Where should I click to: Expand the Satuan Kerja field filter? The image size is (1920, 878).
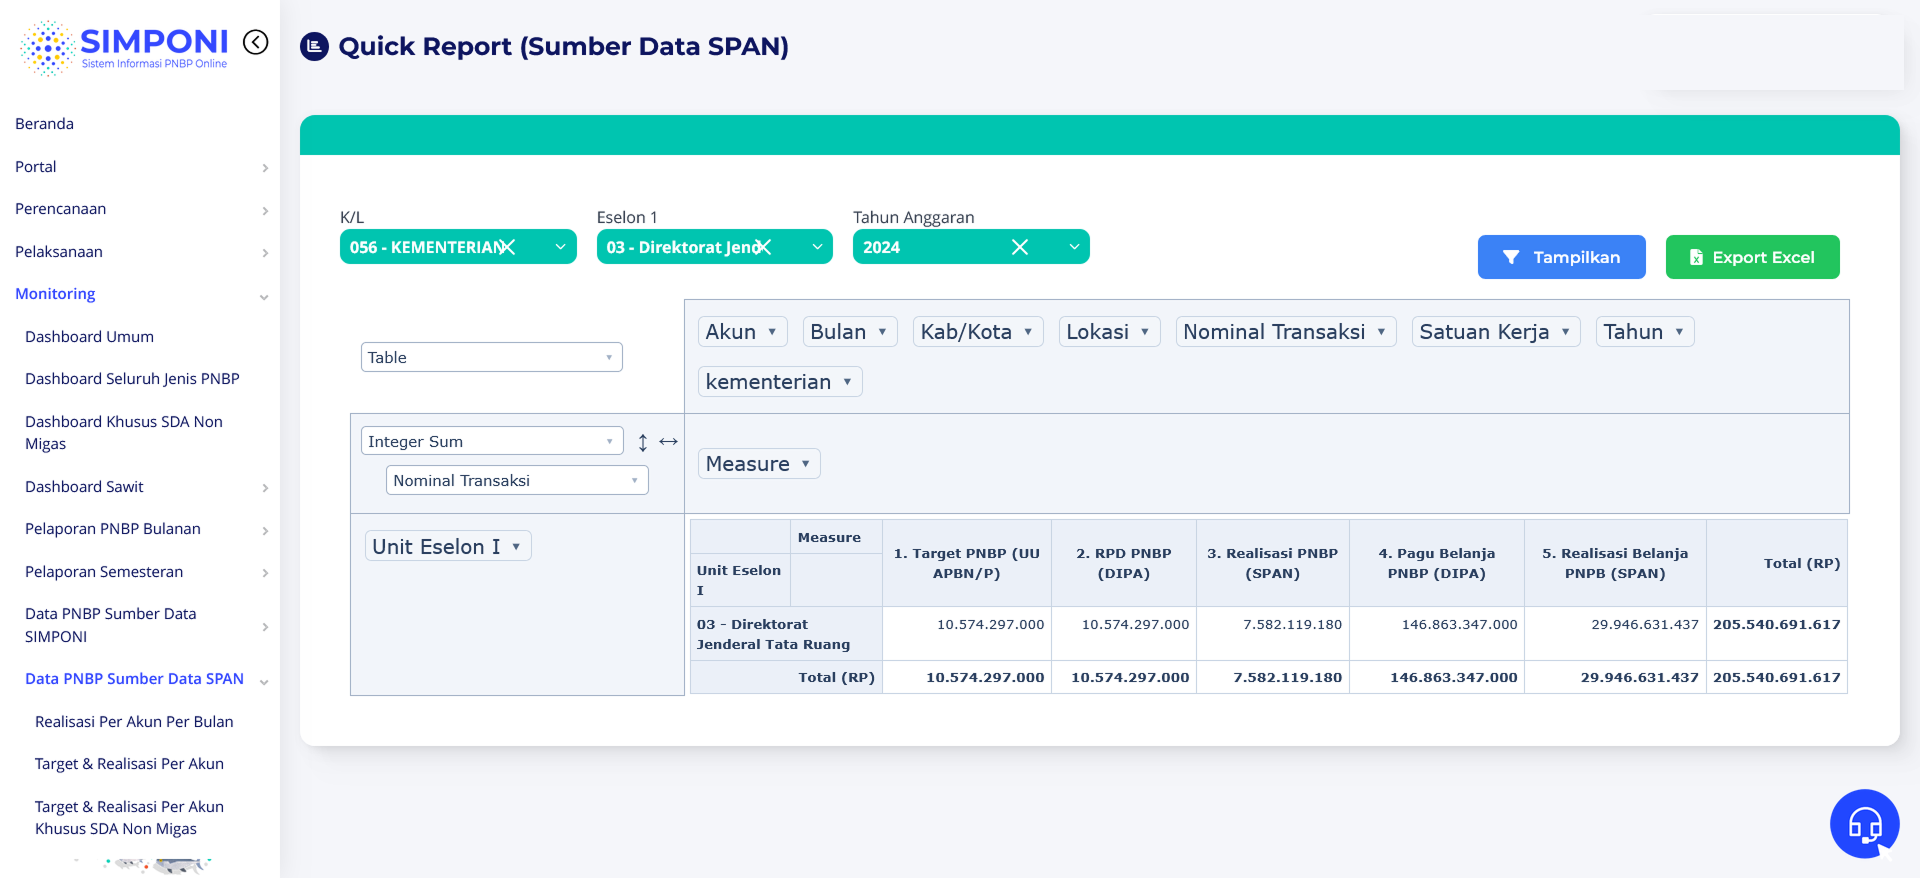1565,332
